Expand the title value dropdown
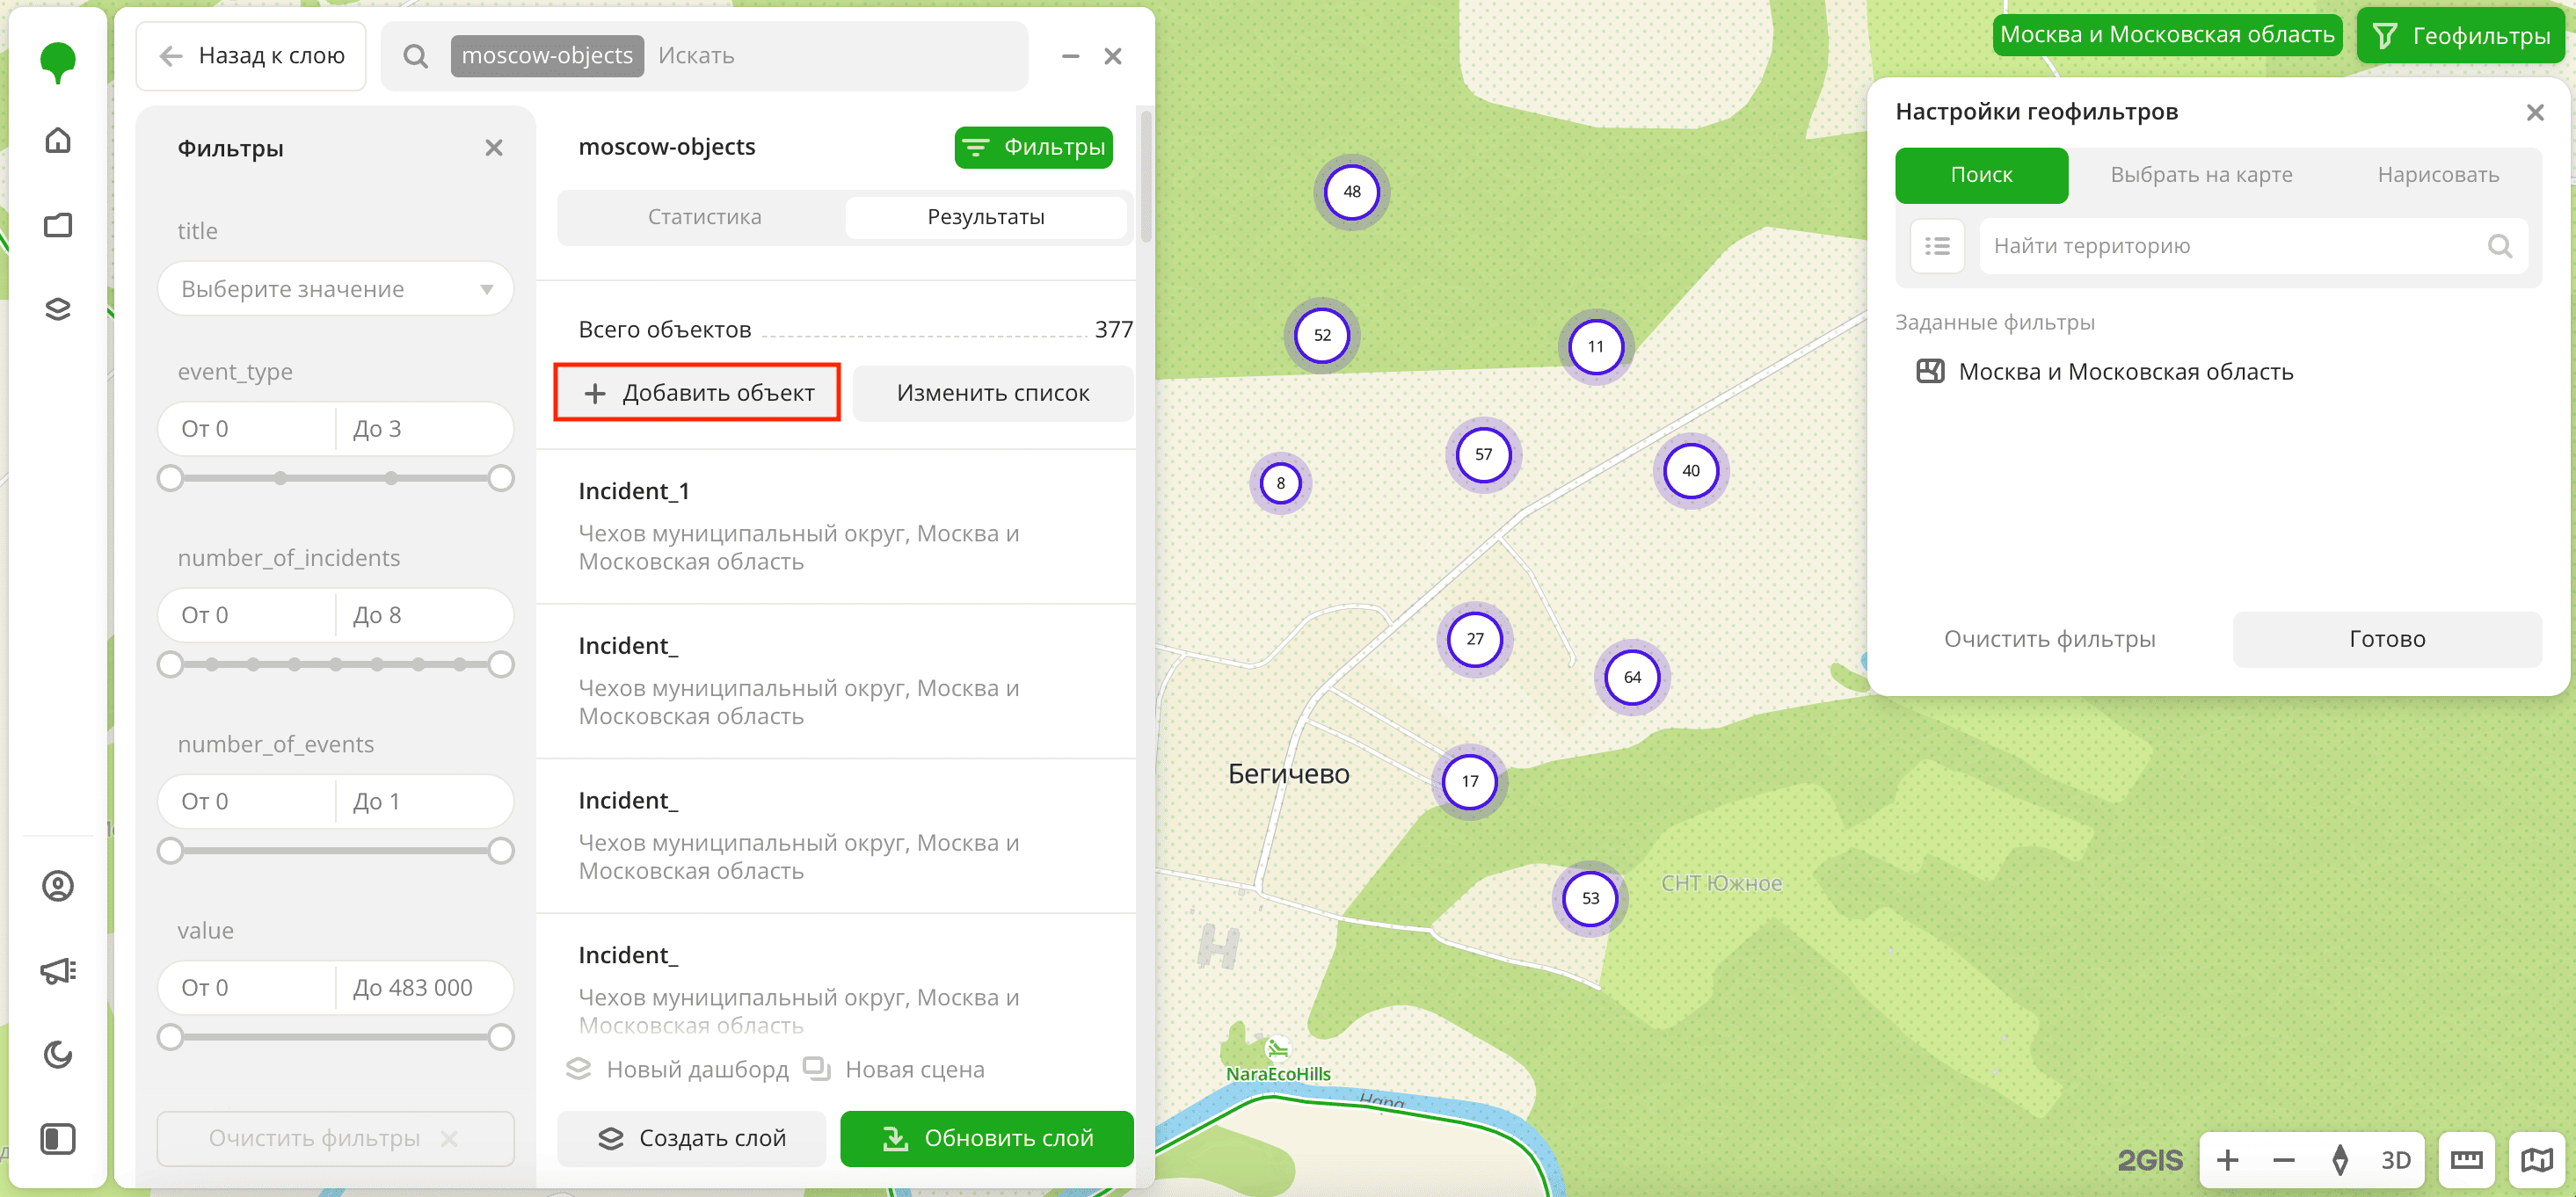The height and width of the screenshot is (1197, 2576). coord(335,289)
